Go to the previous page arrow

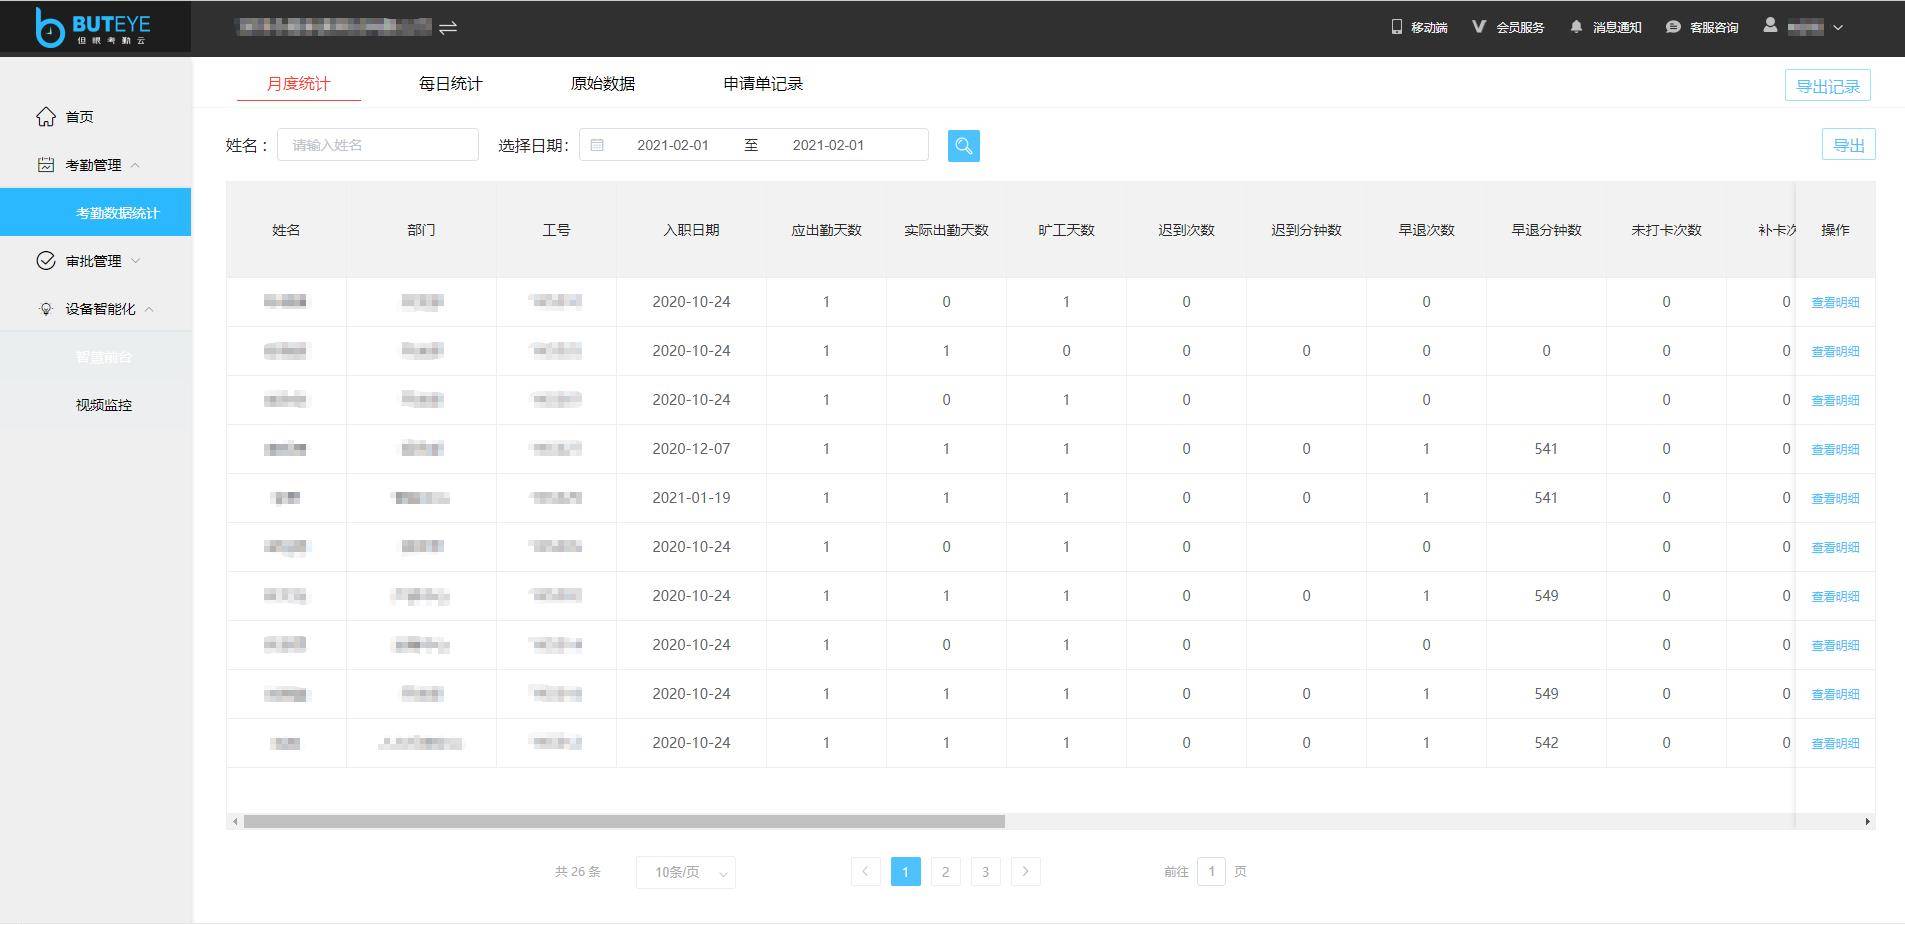coord(866,872)
